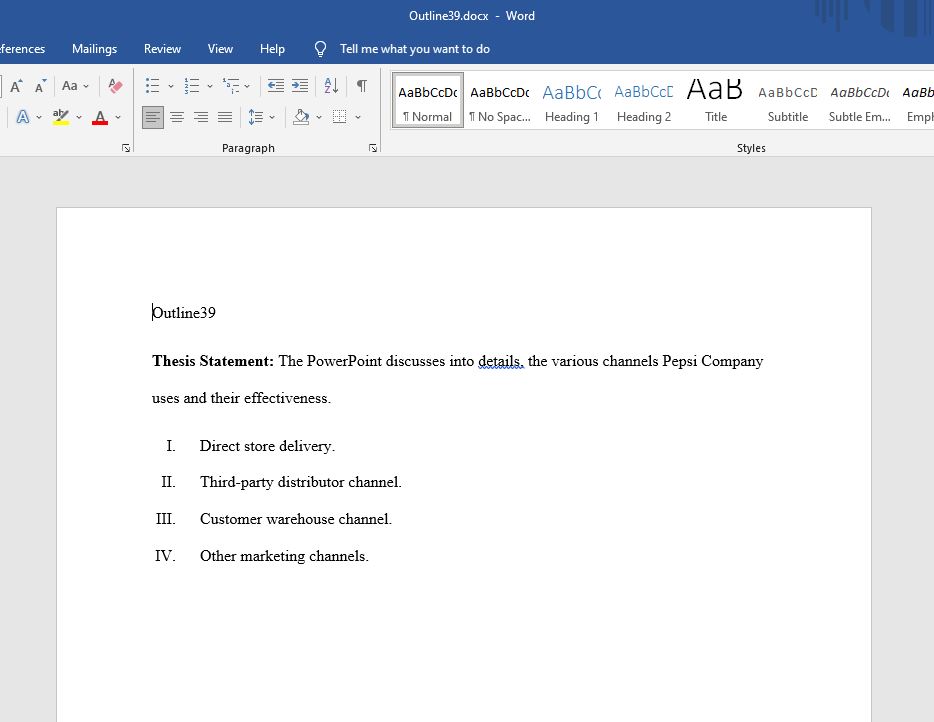This screenshot has height=722, width=934.
Task: Create a multilevel list
Action: (231, 86)
